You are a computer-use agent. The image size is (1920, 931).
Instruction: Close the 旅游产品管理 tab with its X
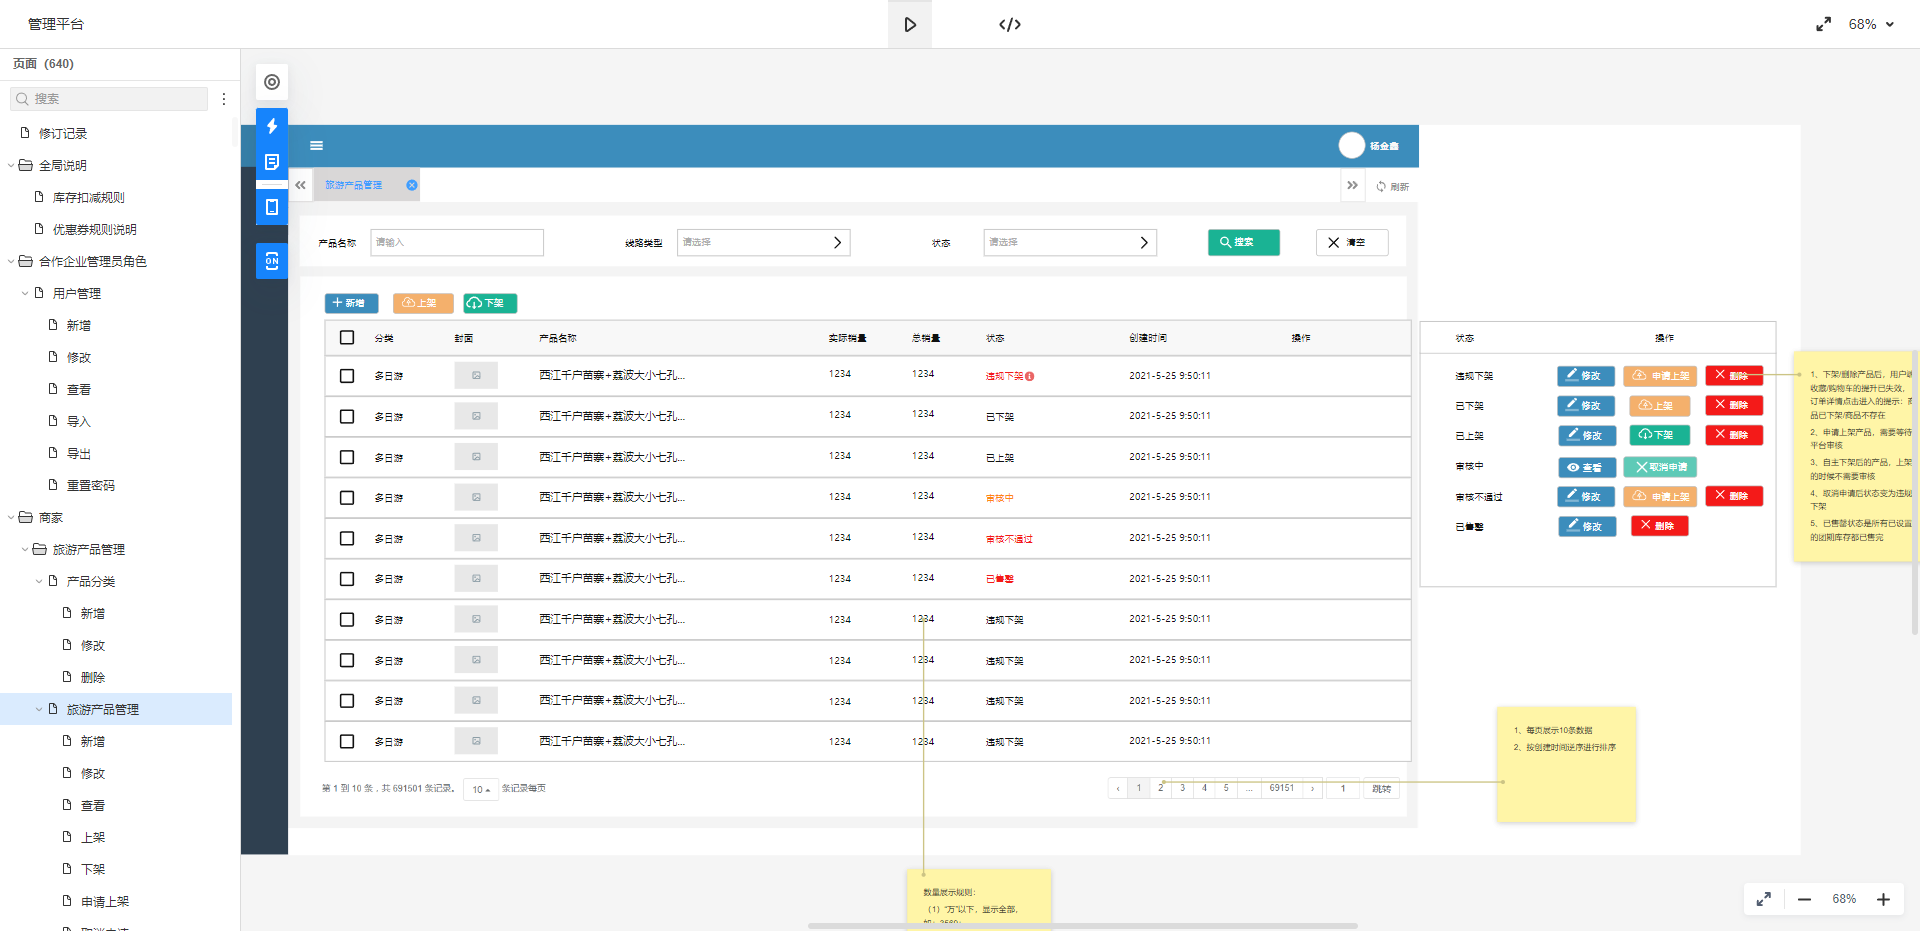click(x=412, y=185)
